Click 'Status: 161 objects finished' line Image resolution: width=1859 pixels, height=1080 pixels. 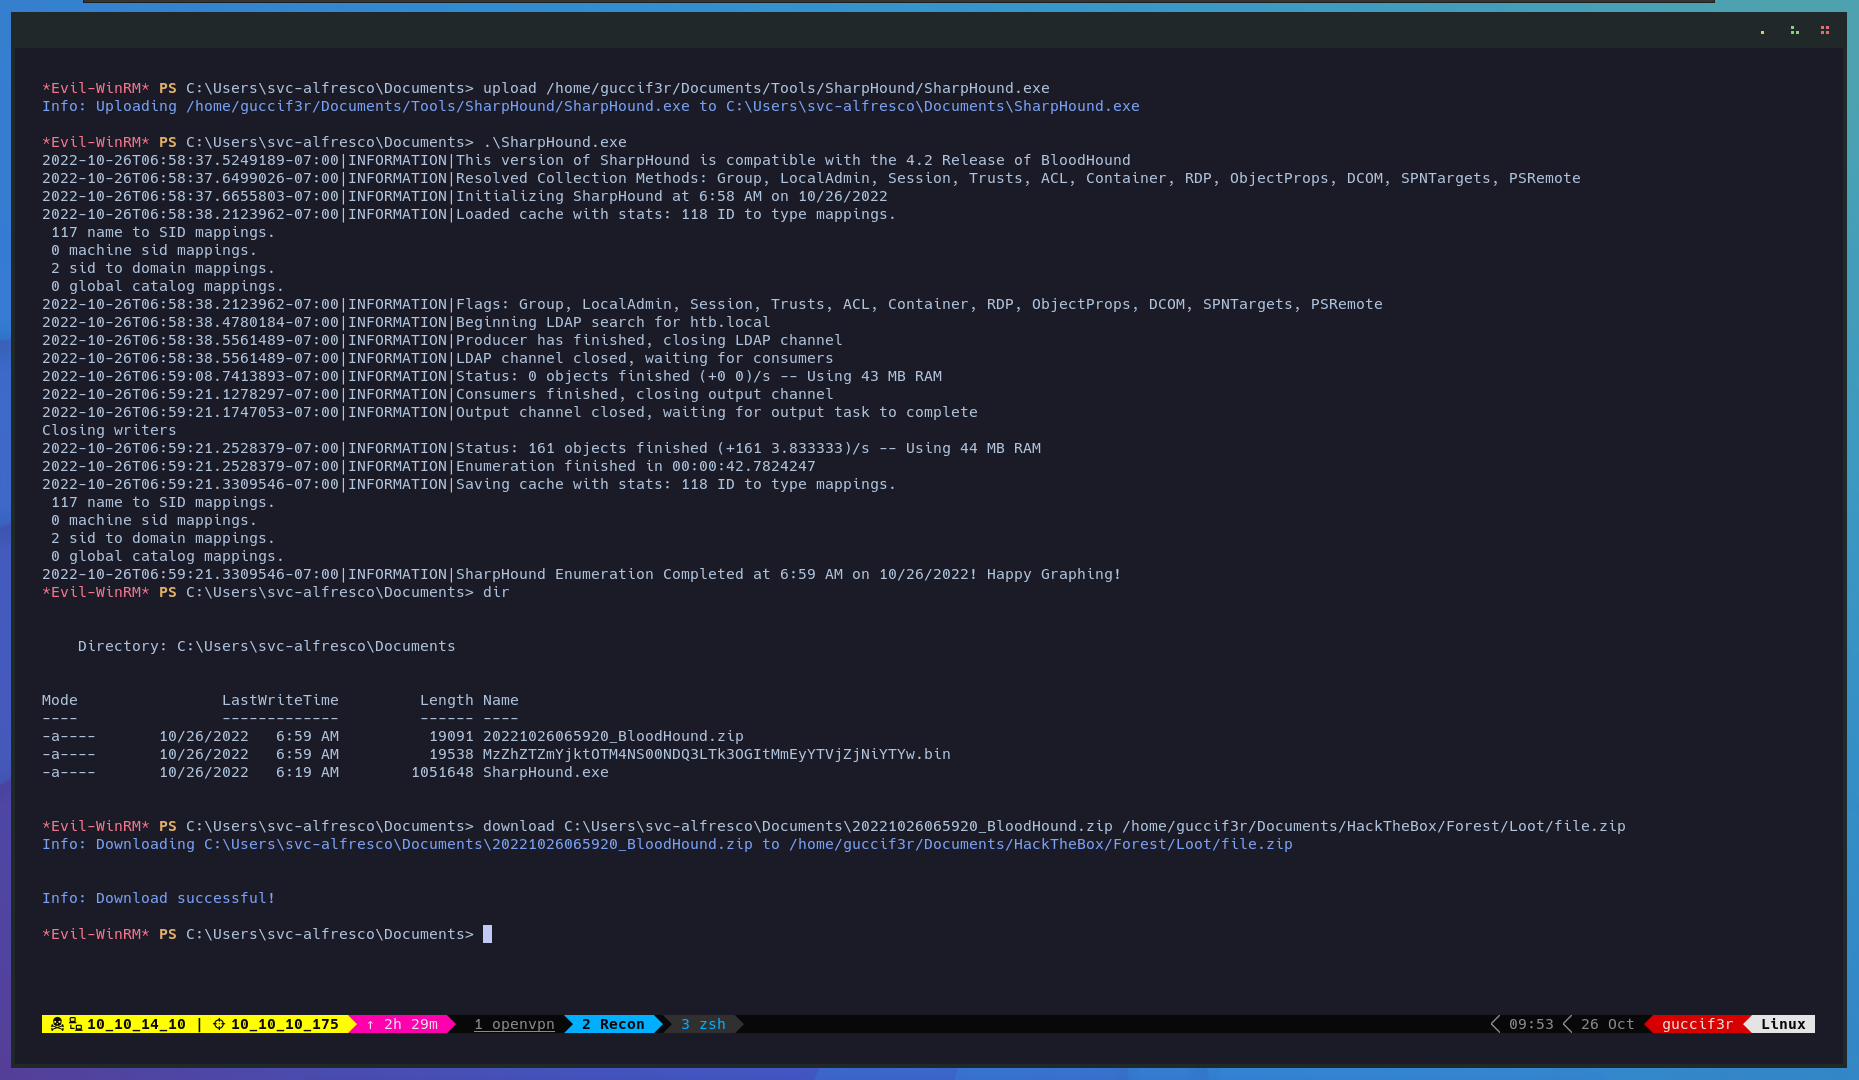pyautogui.click(x=541, y=448)
